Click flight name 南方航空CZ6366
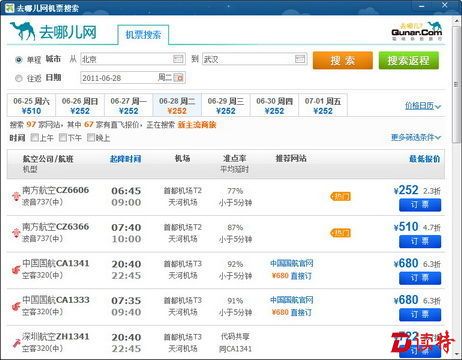The width and height of the screenshot is (462, 360). (x=56, y=227)
